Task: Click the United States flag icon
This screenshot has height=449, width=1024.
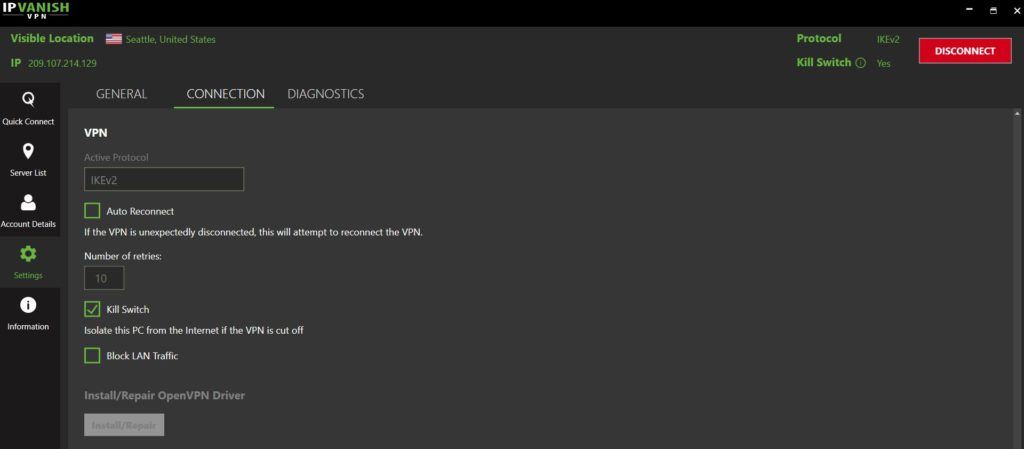Action: point(114,40)
